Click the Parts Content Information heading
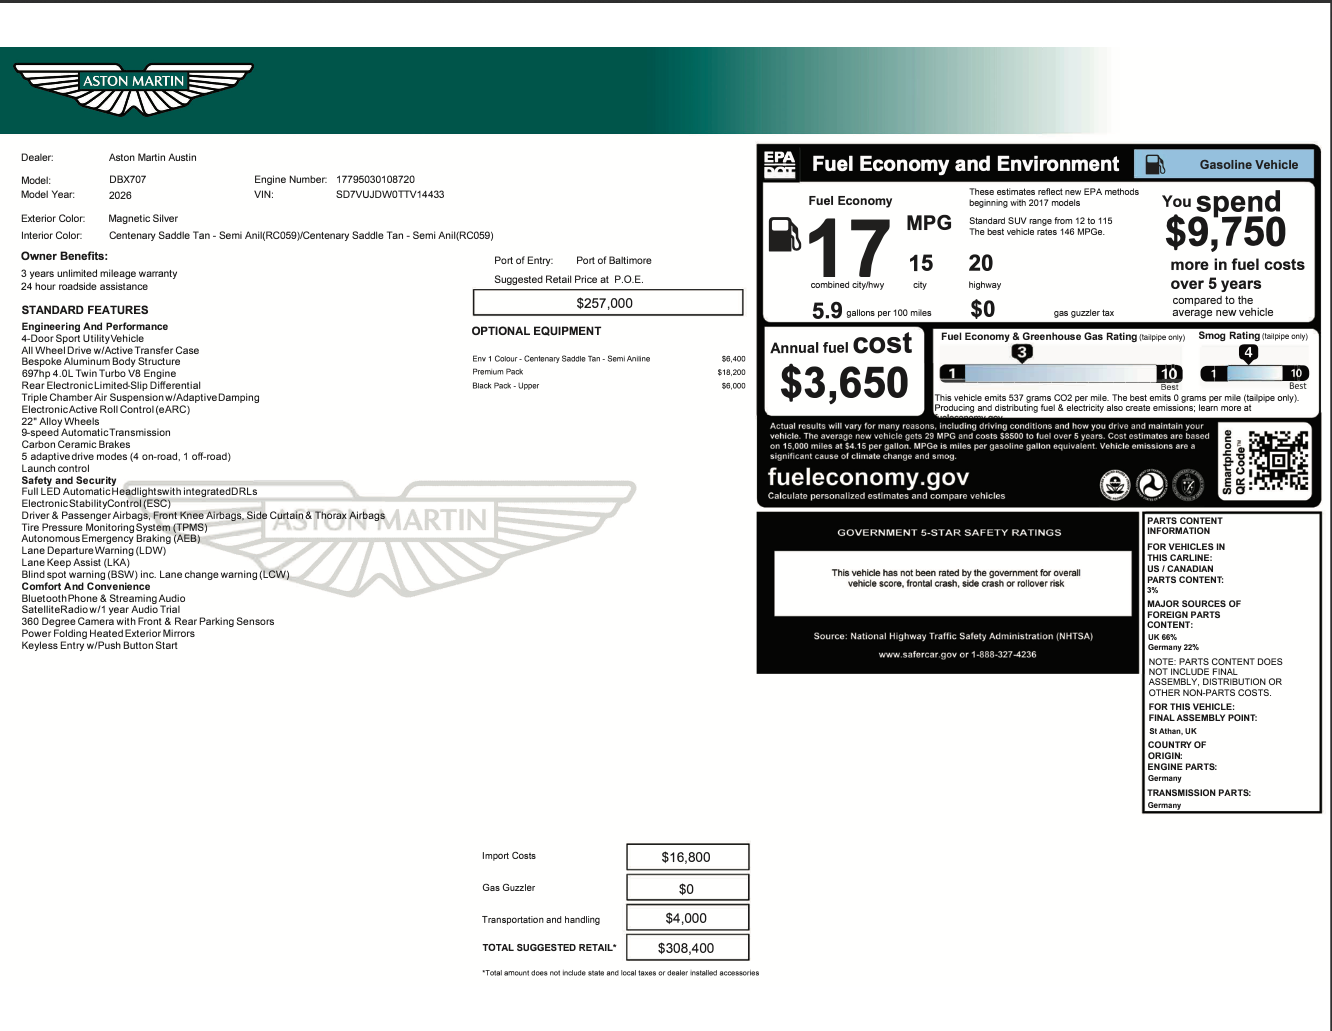Screen dimensions: 1332x1031 1185,526
